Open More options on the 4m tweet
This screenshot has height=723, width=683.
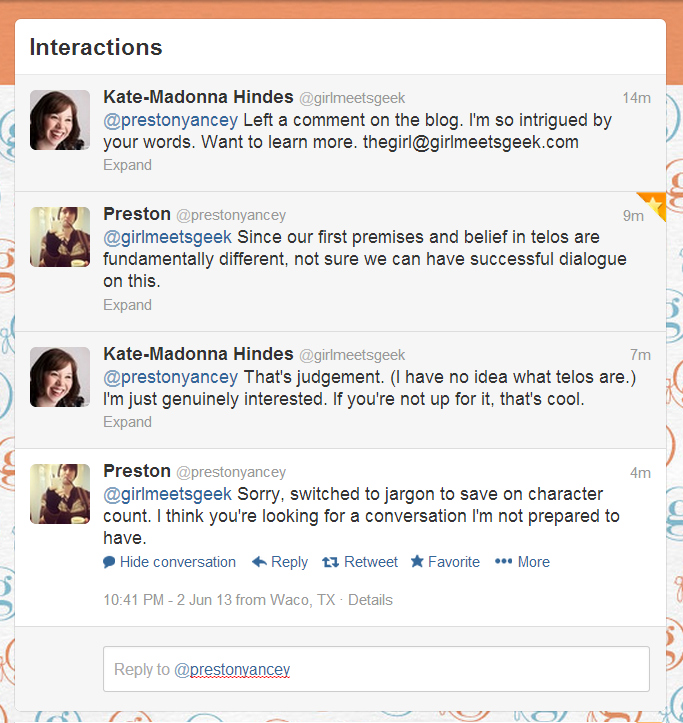coord(523,562)
